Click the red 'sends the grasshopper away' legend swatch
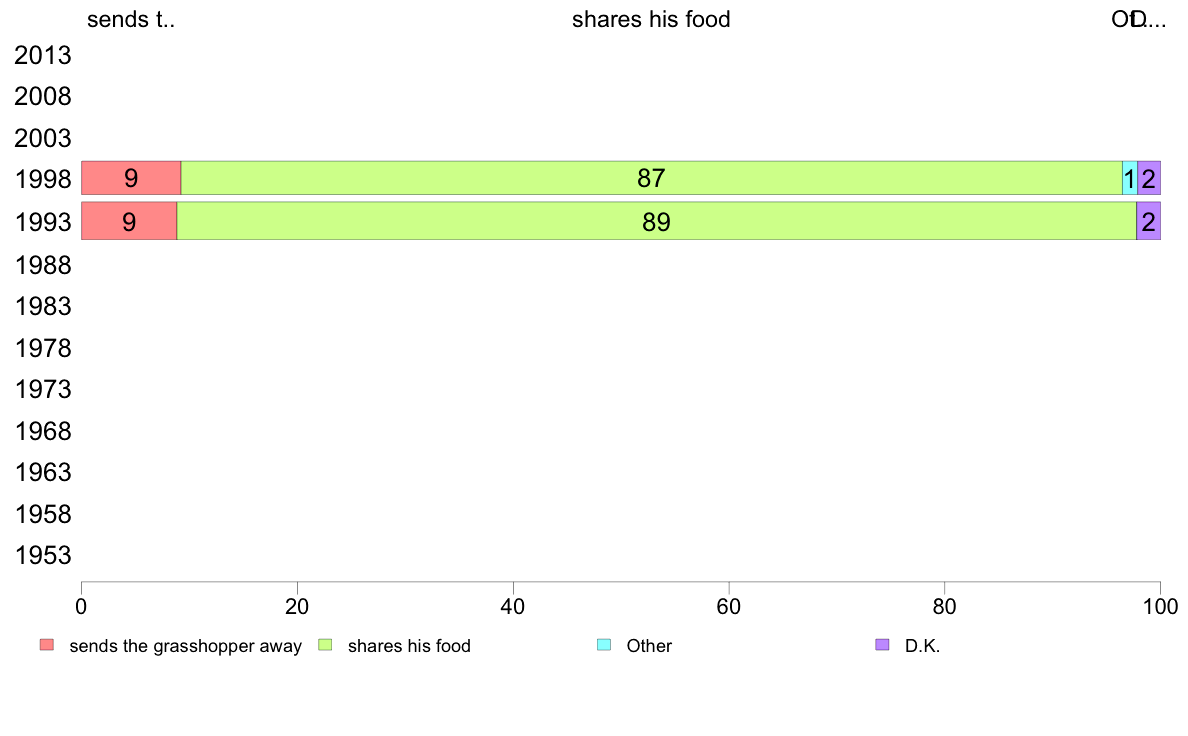Image resolution: width=1188 pixels, height=736 pixels. (46, 645)
